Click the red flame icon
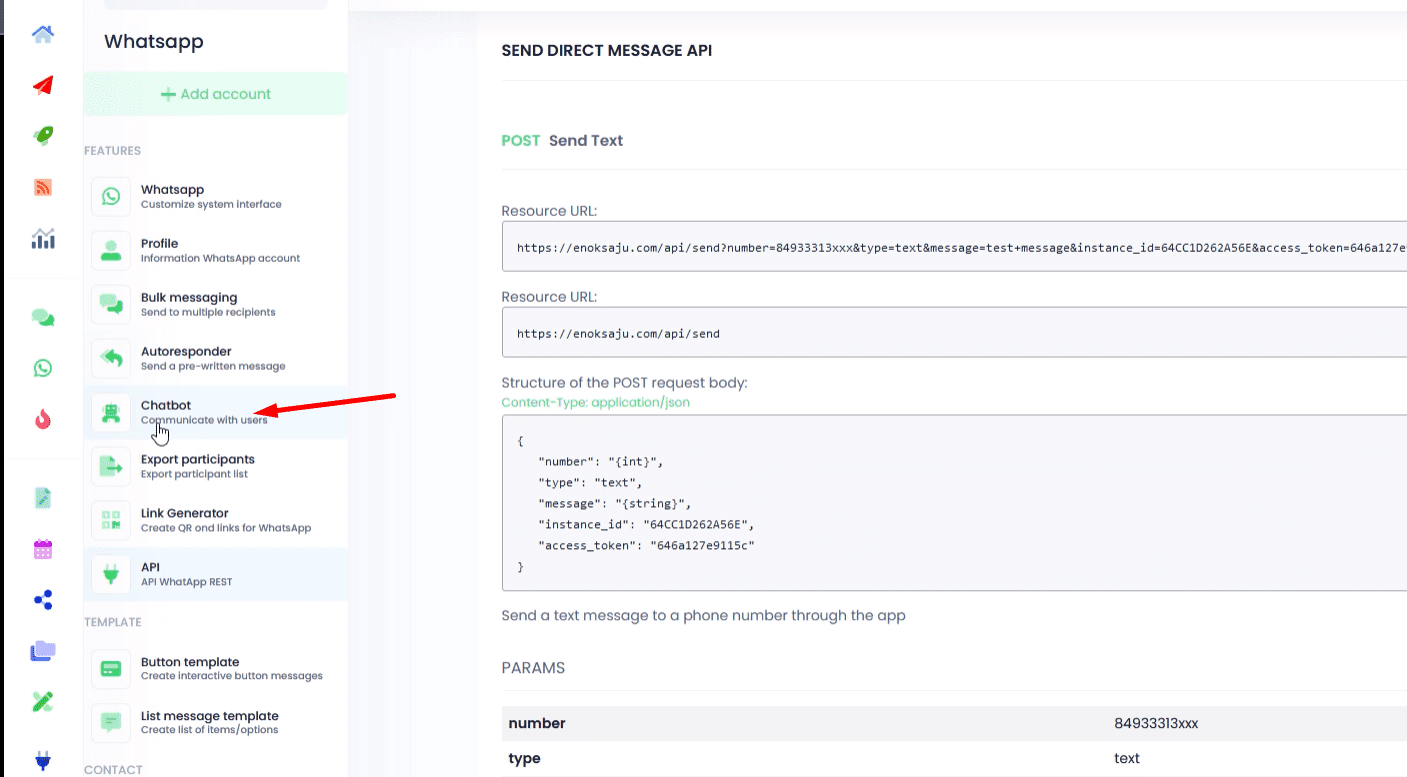The width and height of the screenshot is (1407, 777). tap(43, 420)
